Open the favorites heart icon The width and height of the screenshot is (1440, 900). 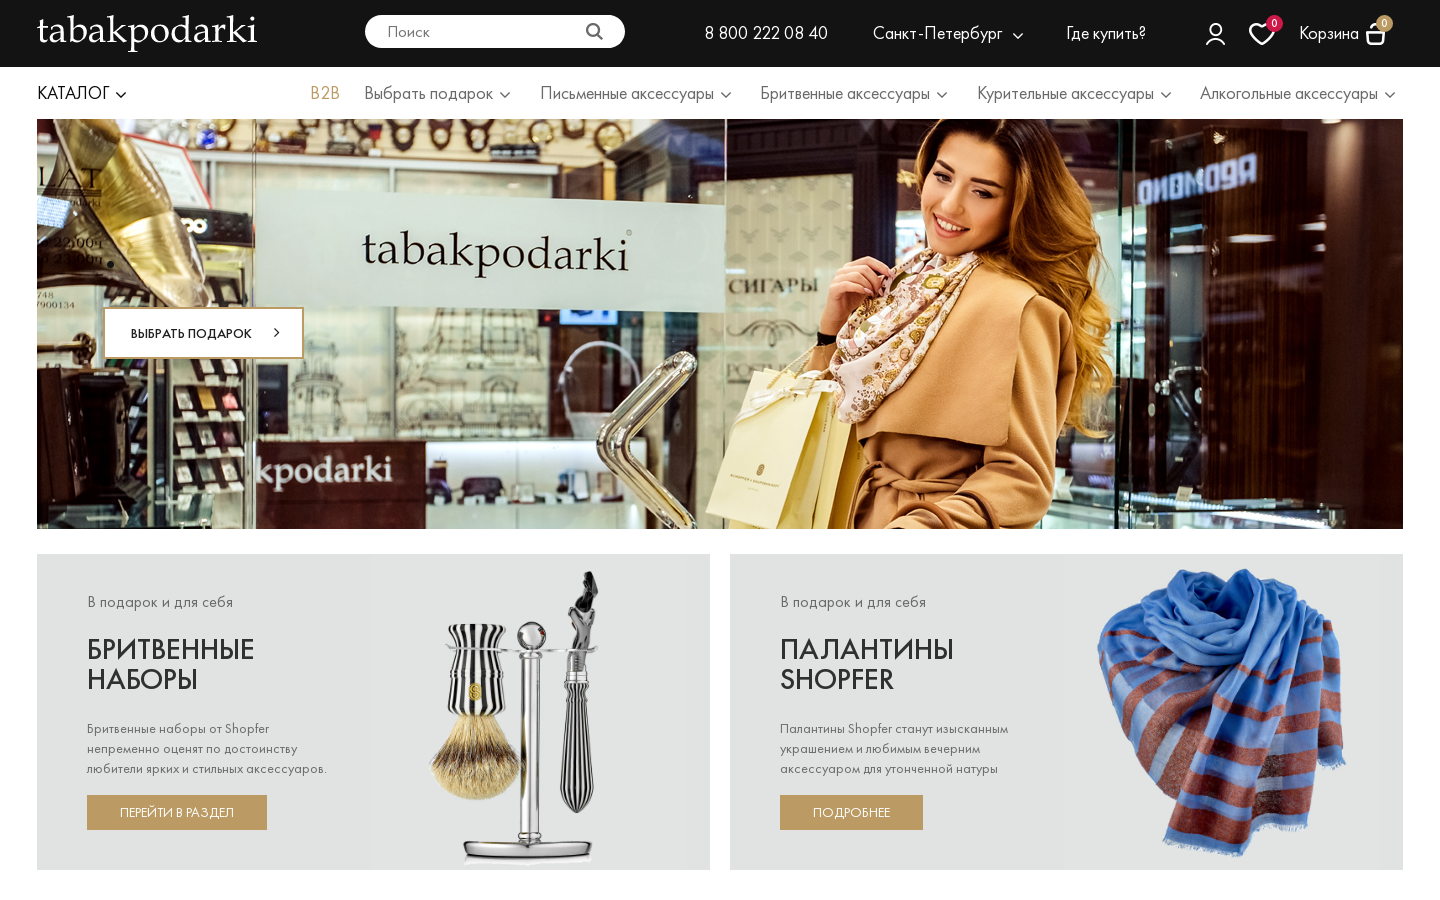tap(1262, 34)
